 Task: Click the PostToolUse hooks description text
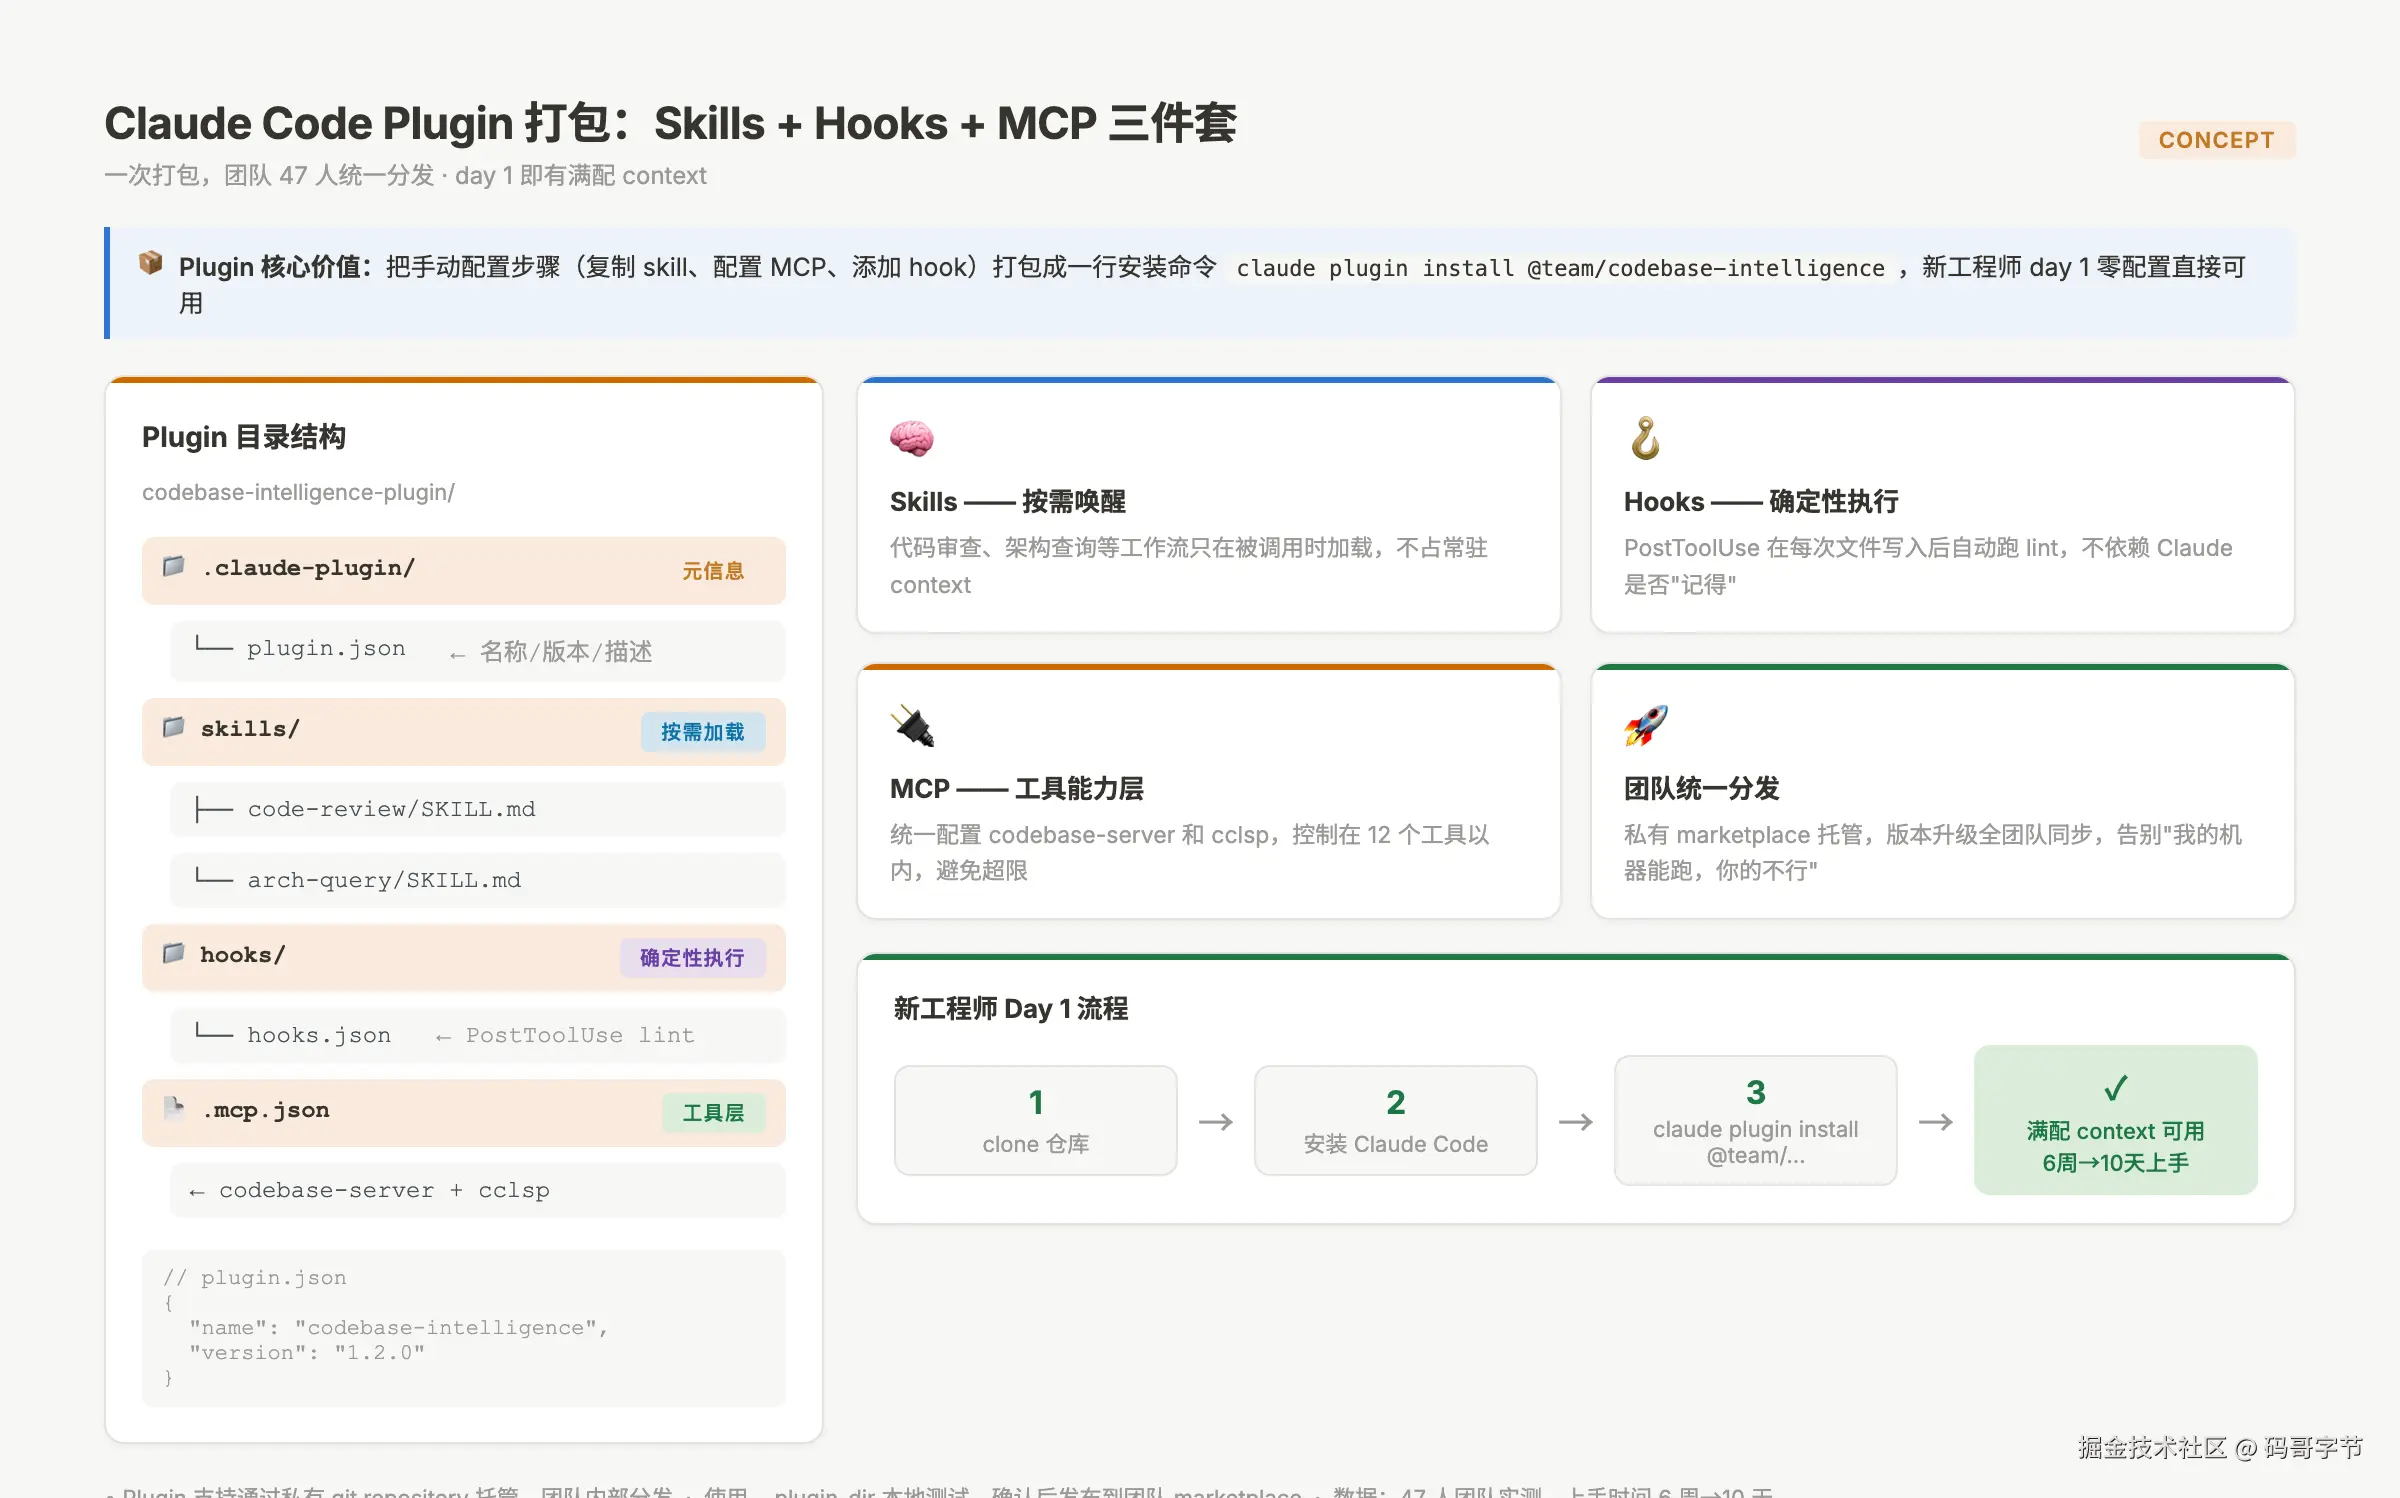coord(1928,566)
